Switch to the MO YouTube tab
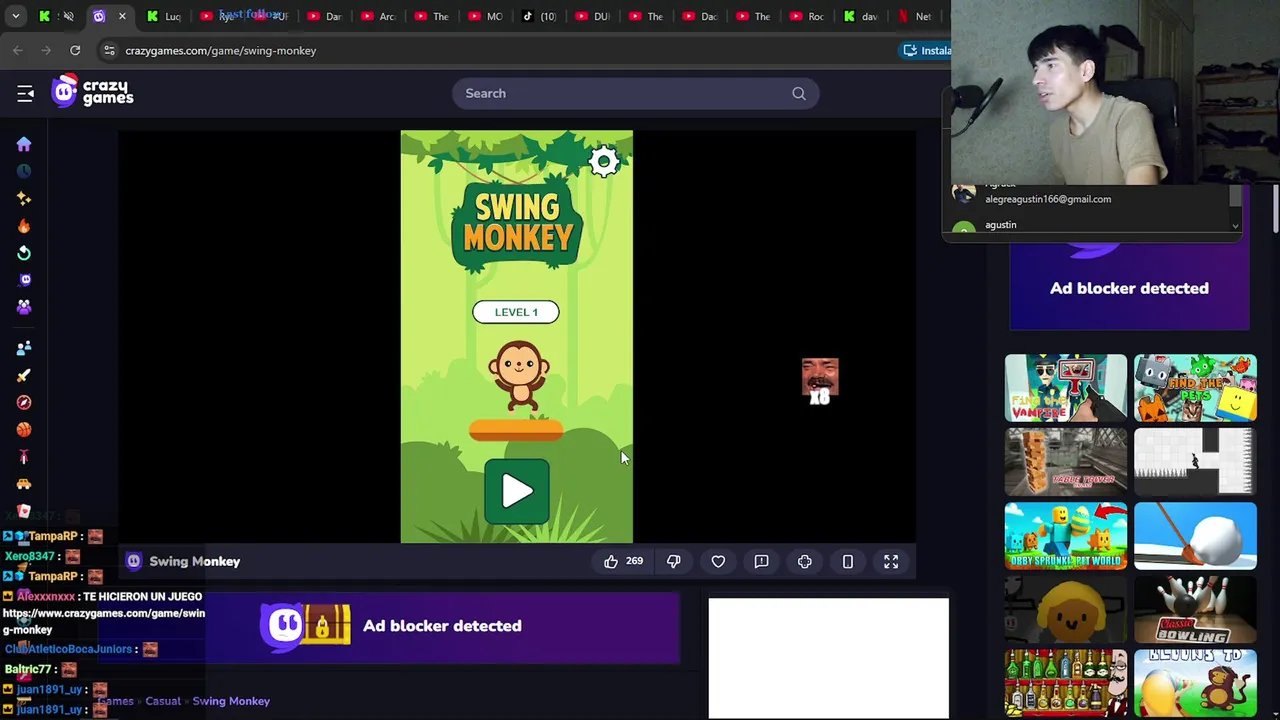This screenshot has width=1280, height=720. click(486, 16)
